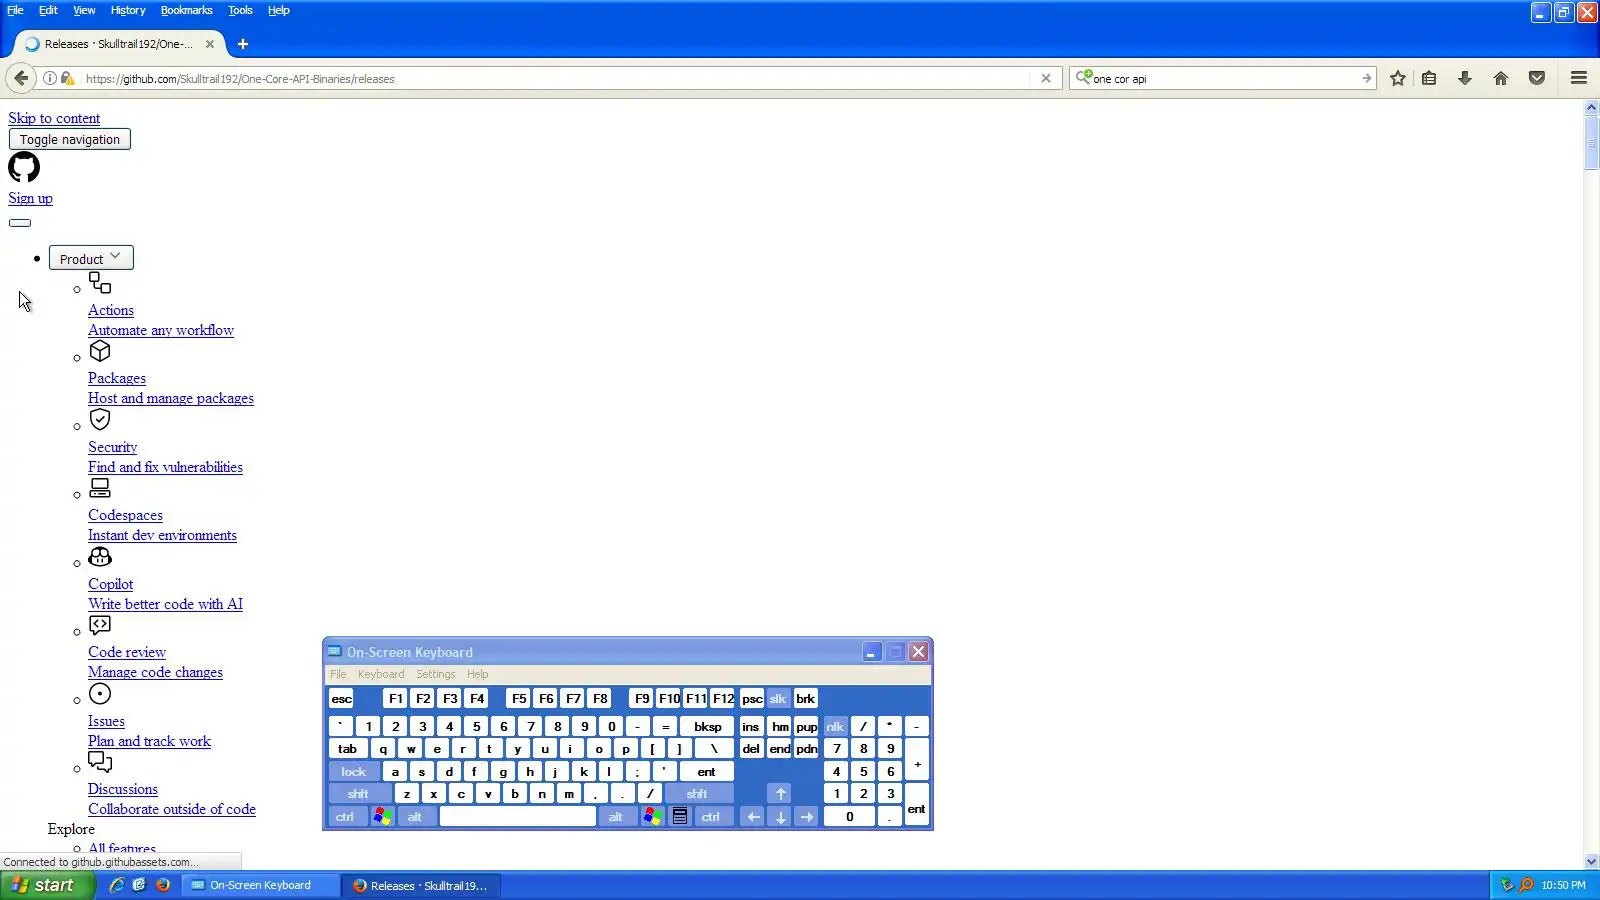
Task: Focus the GitHub URL address field
Action: pos(555,78)
